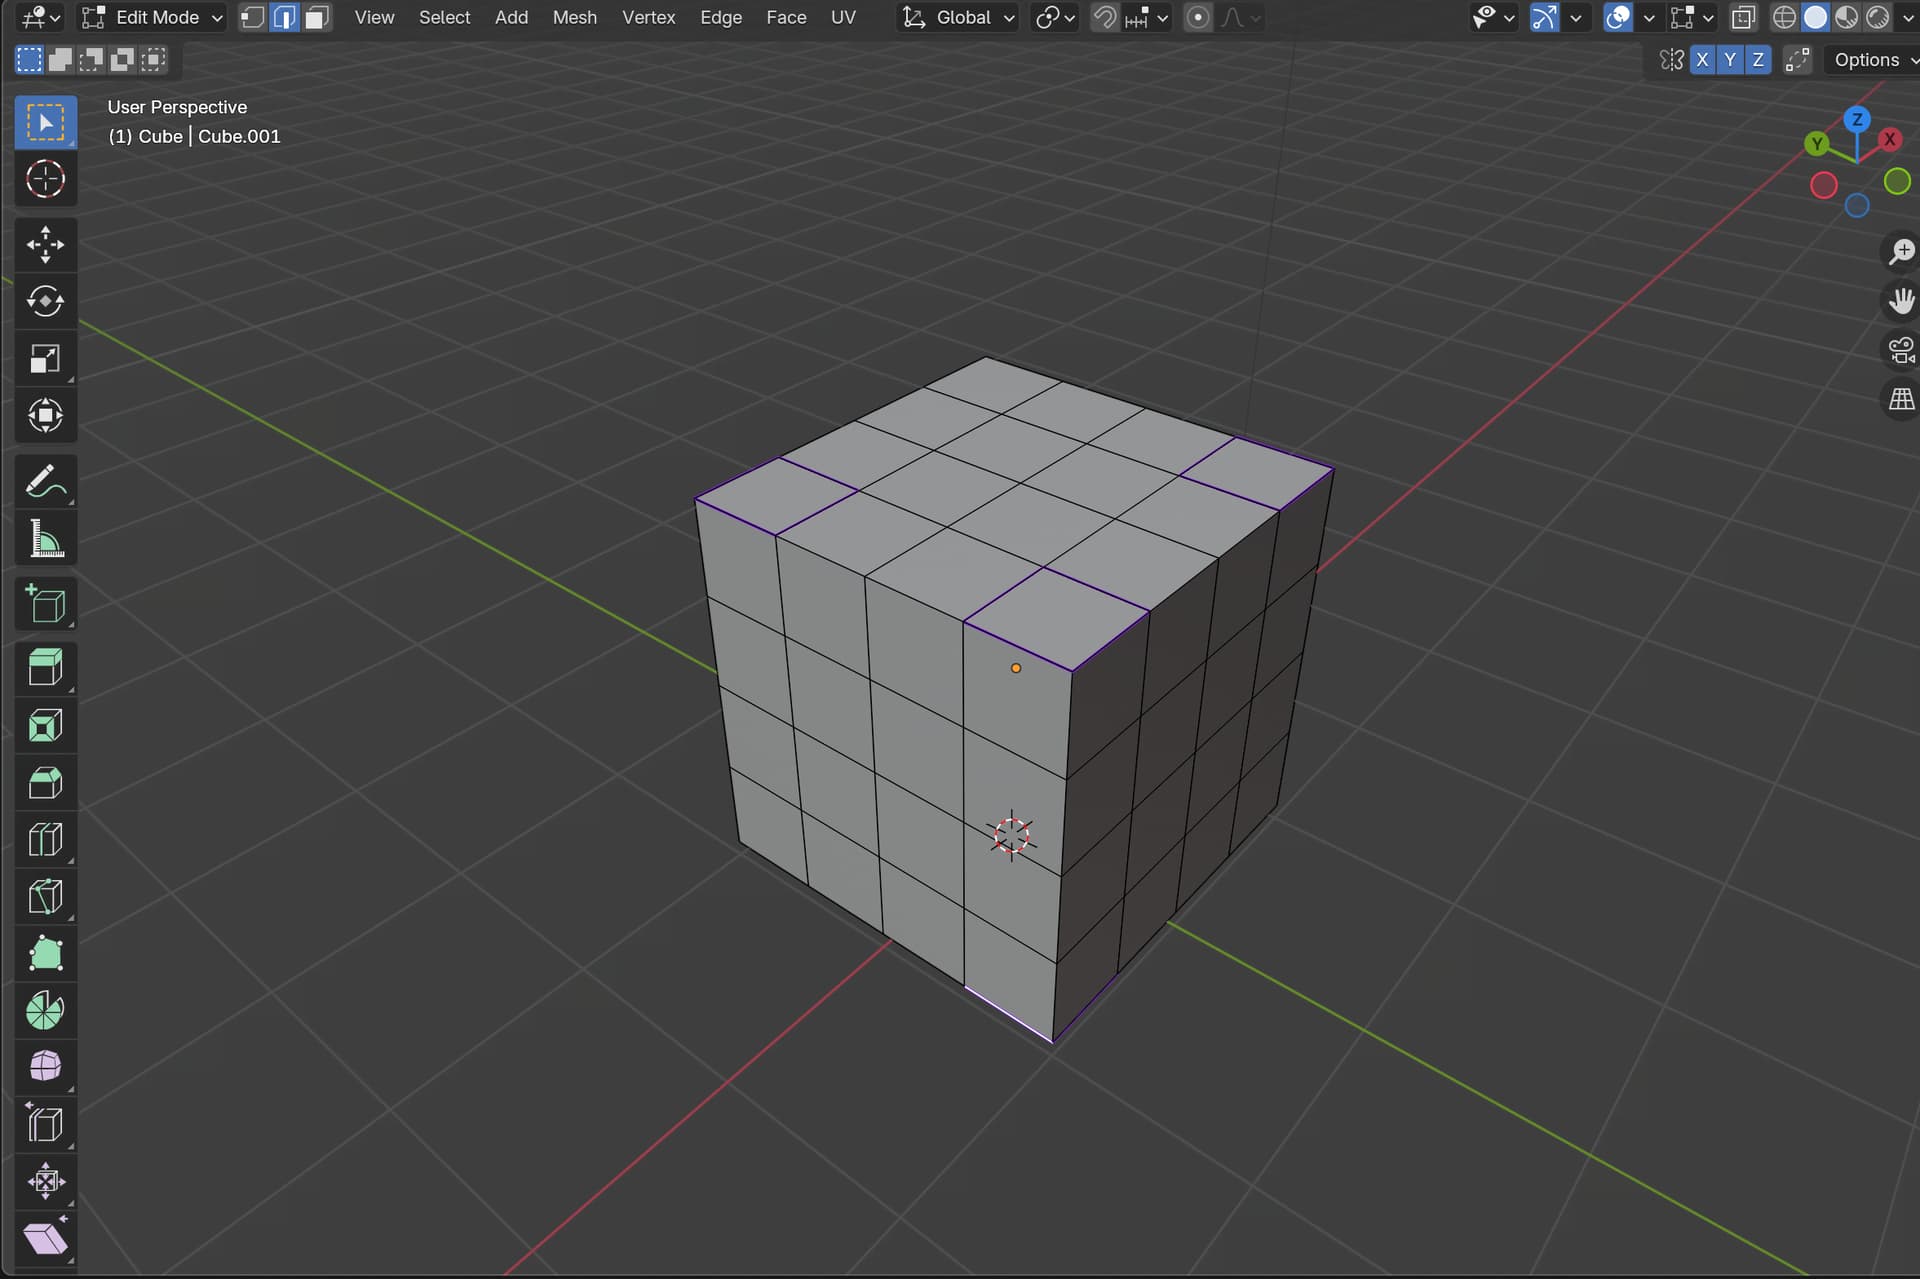Toggle X-ray view
This screenshot has height=1279, width=1920.
pos(1743,17)
